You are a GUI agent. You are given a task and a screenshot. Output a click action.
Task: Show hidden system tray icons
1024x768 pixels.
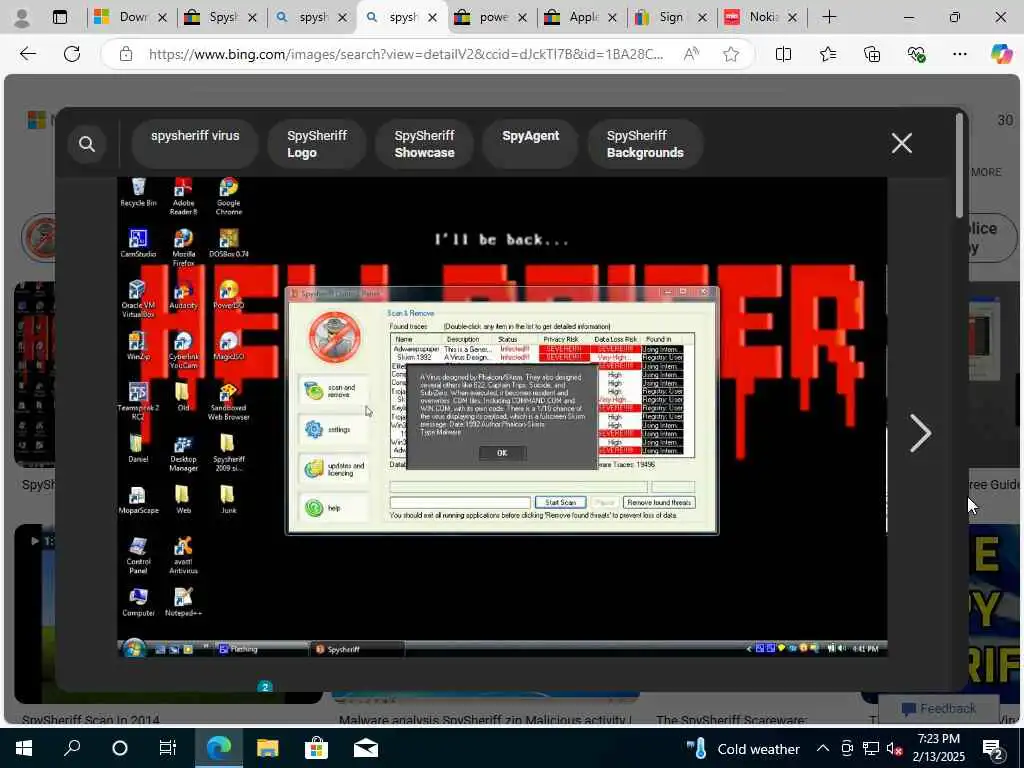[823, 748]
